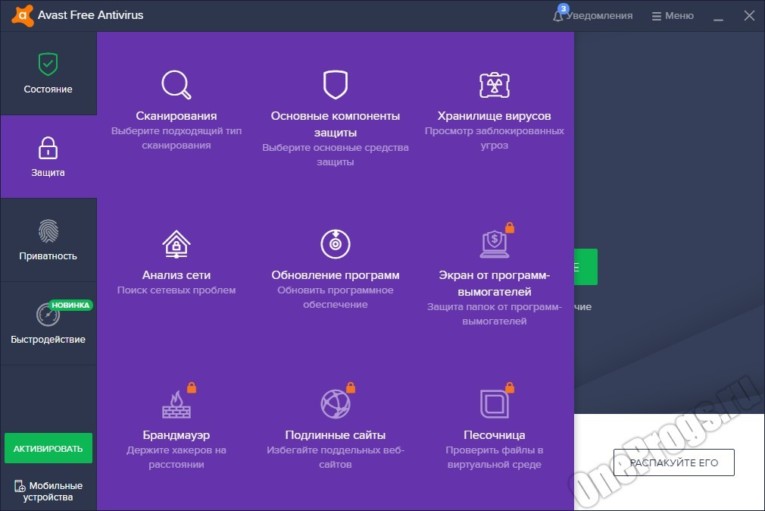Open Экран от программ-вымогателей laptop icon
This screenshot has width=765, height=511.
tap(494, 244)
